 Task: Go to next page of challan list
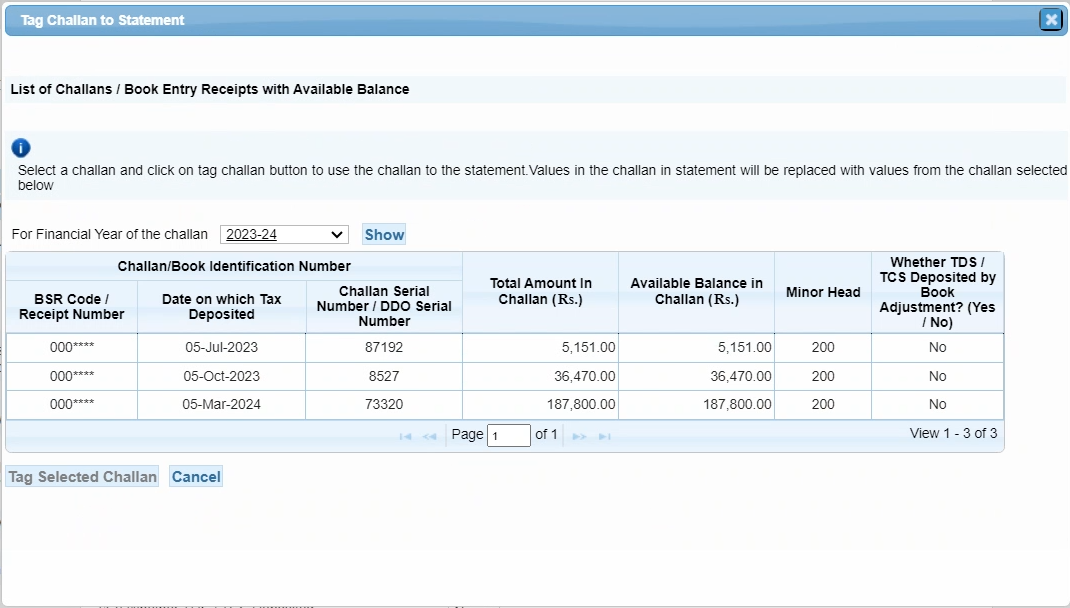[x=579, y=436]
